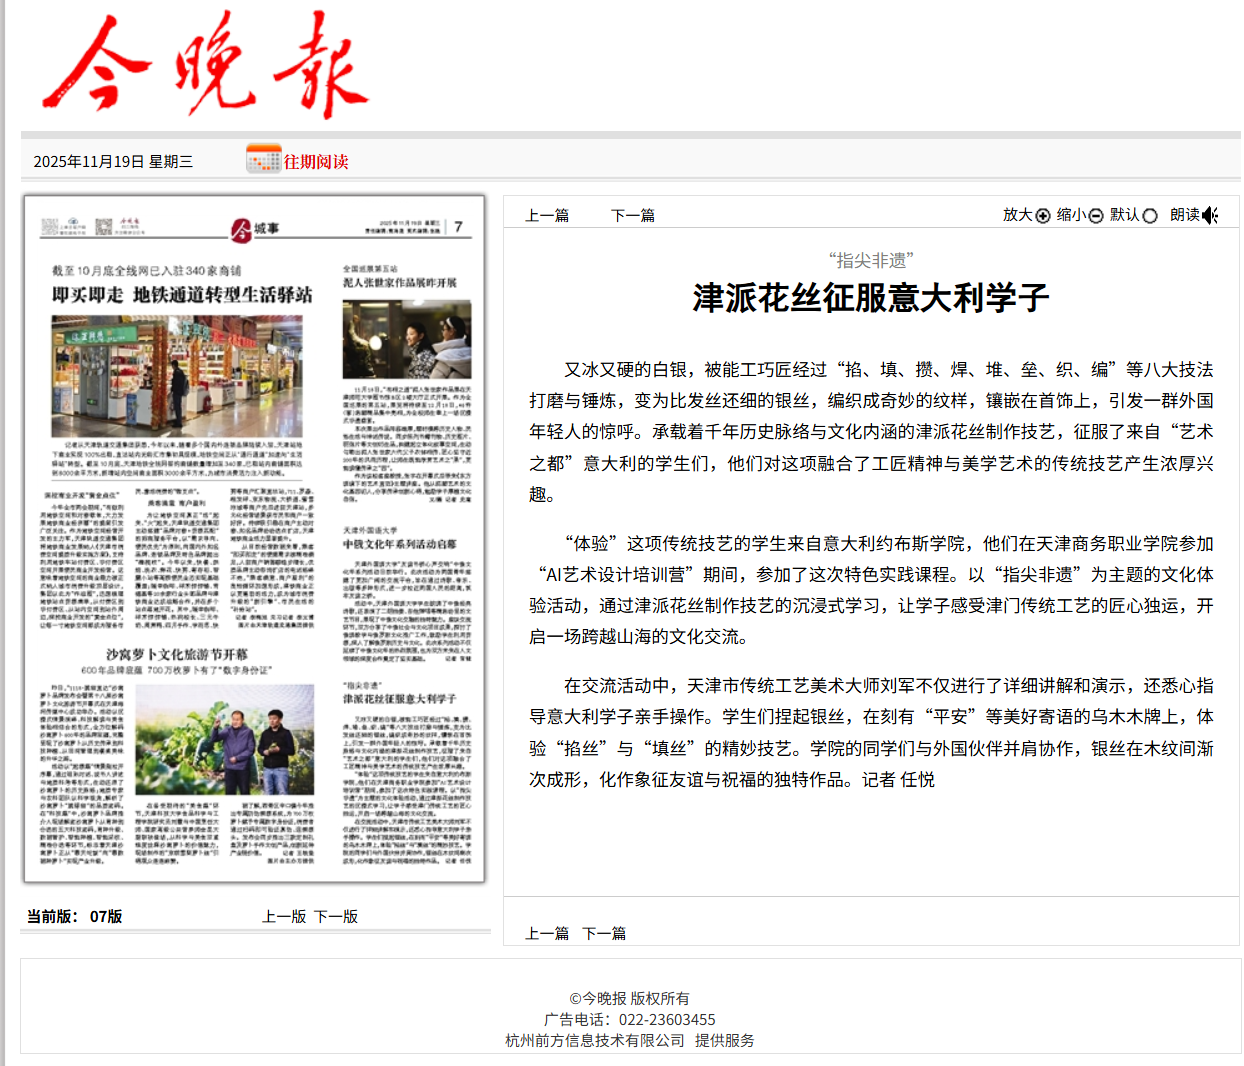Click the subway shop photo on the page
Image resolution: width=1244 pixels, height=1066 pixels.
coord(177,376)
